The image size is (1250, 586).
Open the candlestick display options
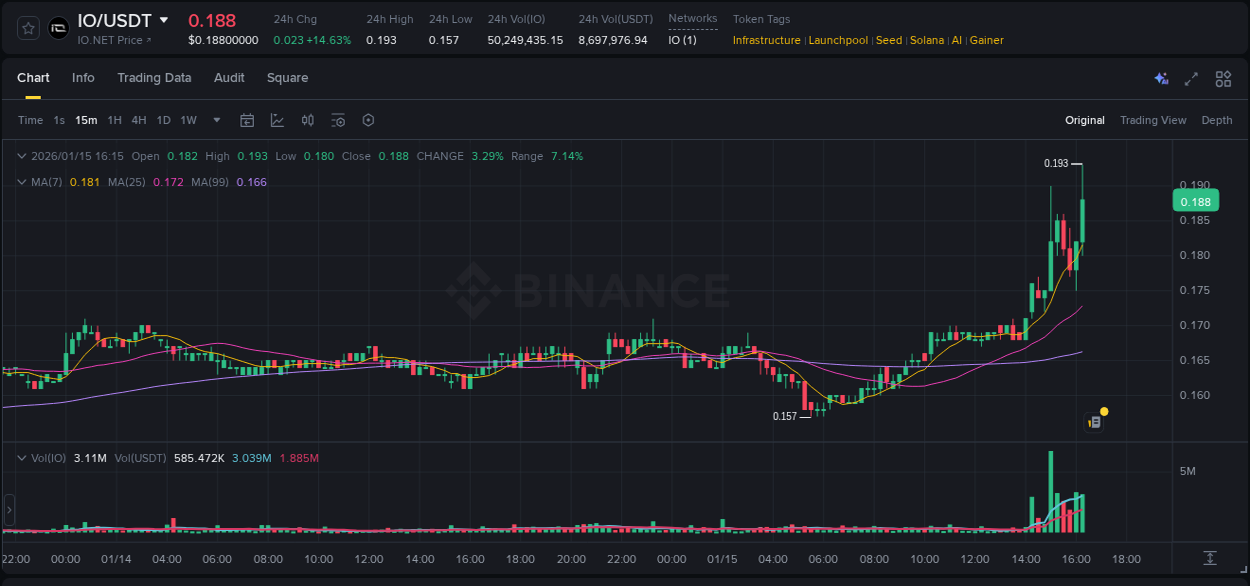tap(308, 120)
